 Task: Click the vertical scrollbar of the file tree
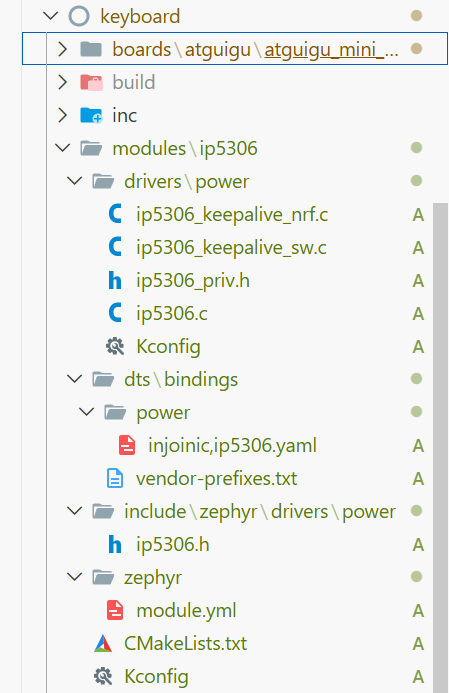441,447
